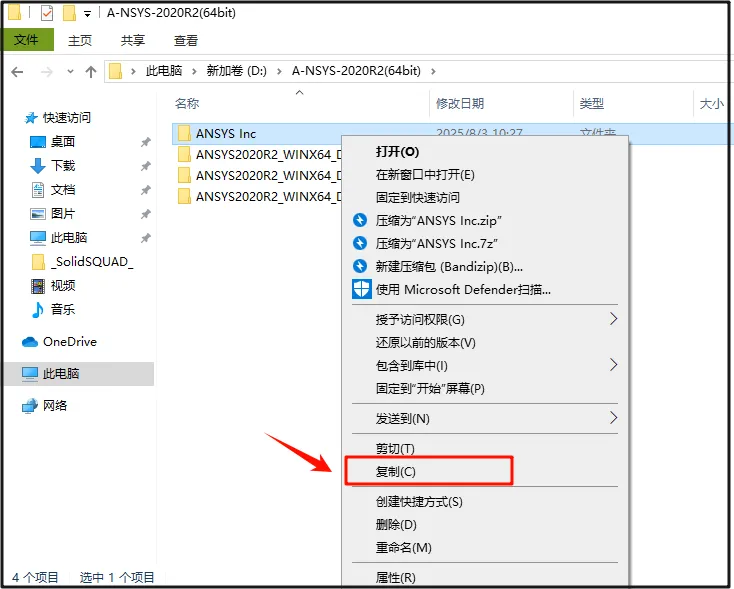Expand the chevron after 此电脑 in breadcrumb
The image size is (734, 589).
(194, 71)
